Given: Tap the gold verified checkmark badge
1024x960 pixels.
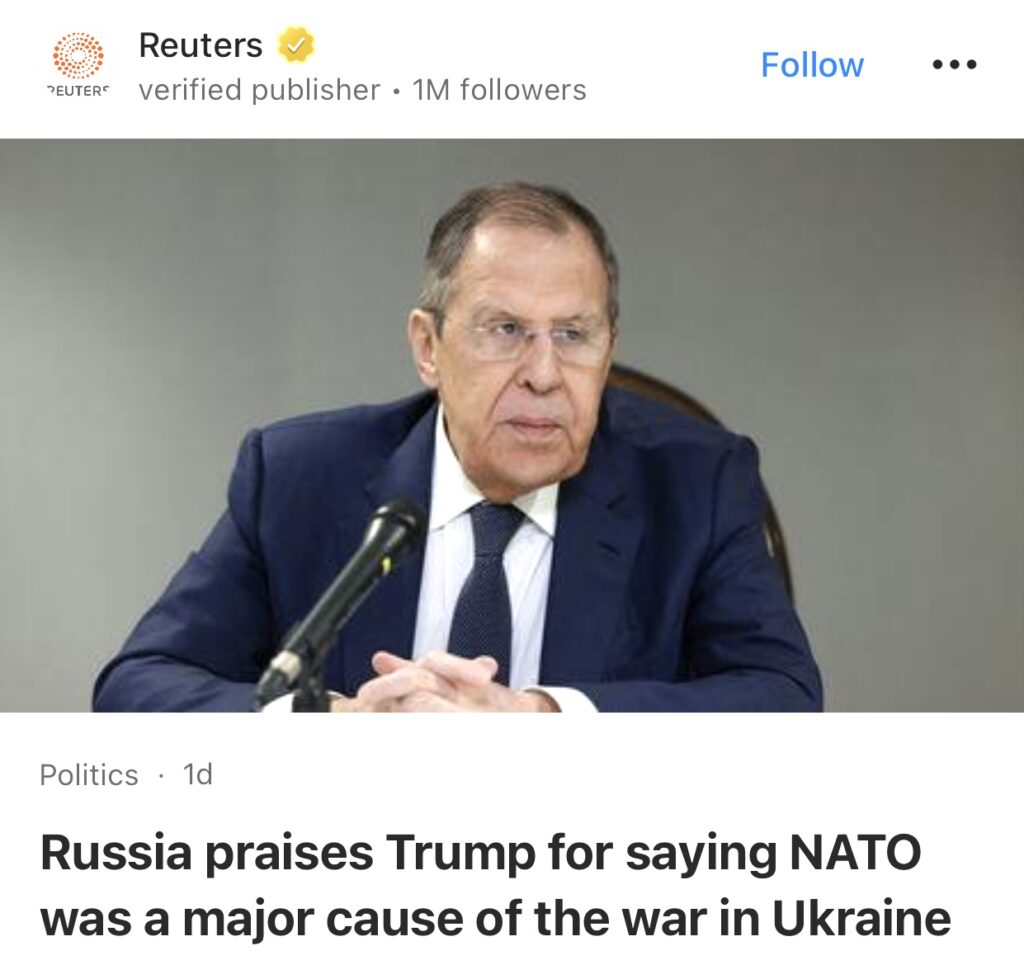Looking at the screenshot, I should (296, 45).
